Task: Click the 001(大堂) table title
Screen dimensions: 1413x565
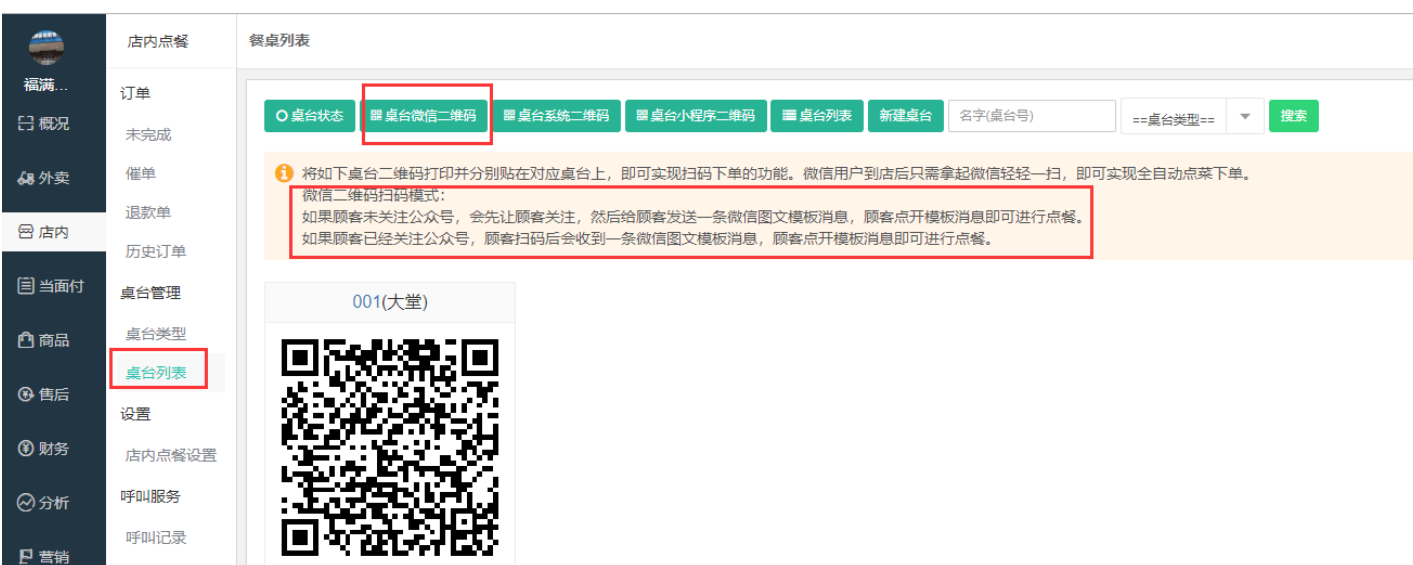Action: [390, 302]
